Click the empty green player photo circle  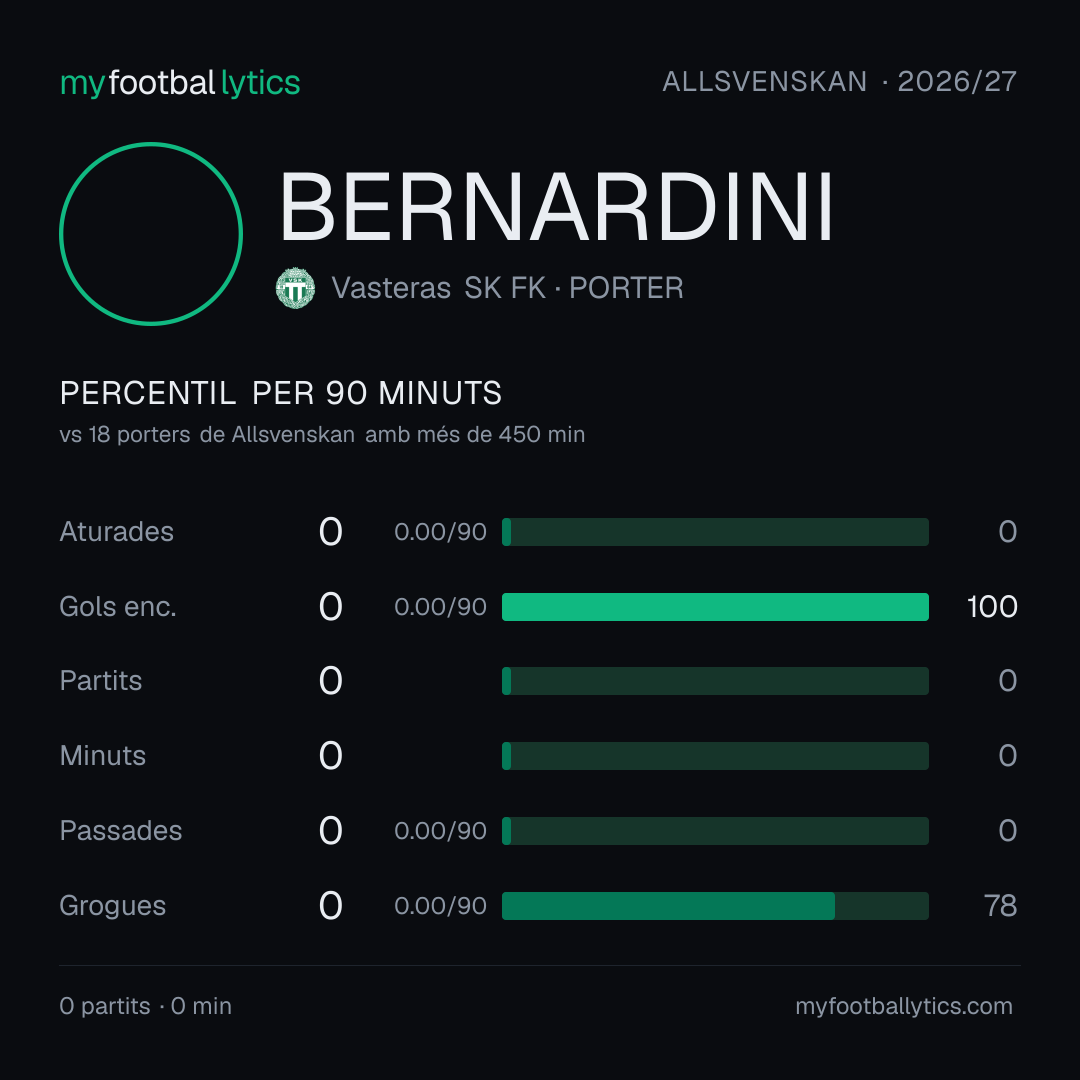pyautogui.click(x=151, y=234)
